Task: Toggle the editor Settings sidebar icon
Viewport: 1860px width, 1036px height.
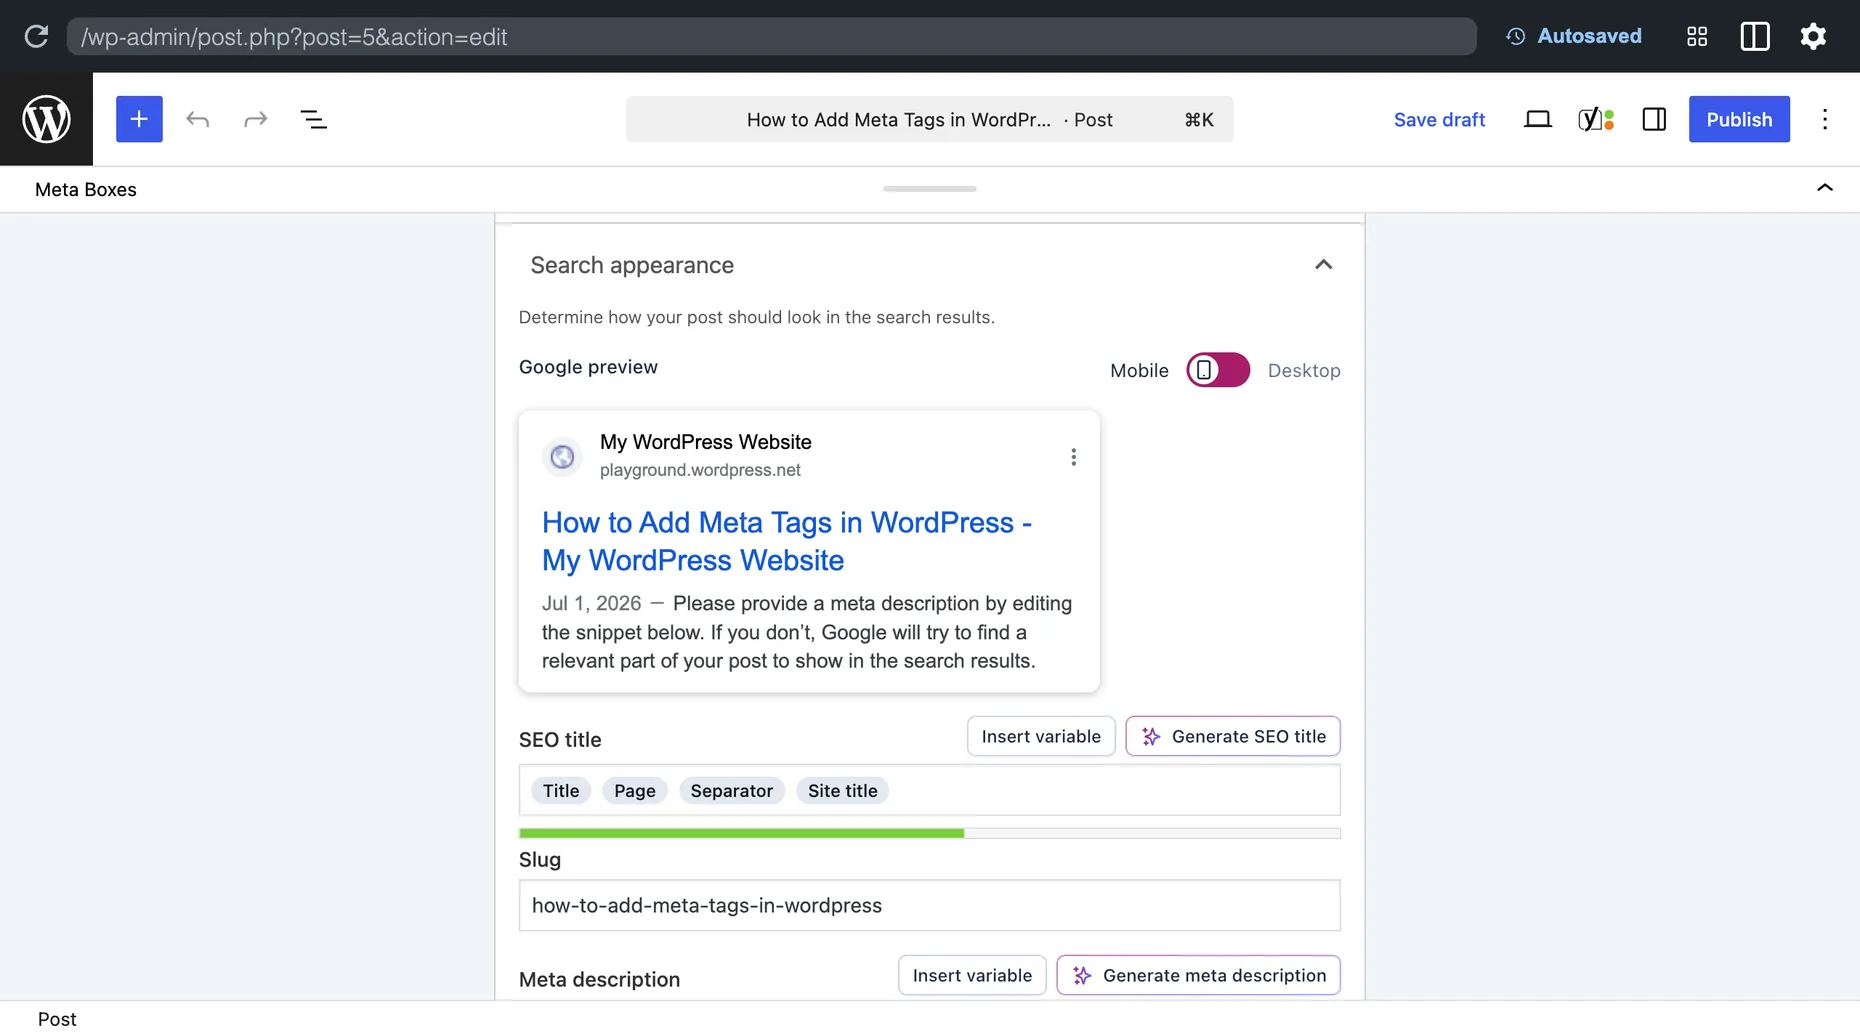Action: (x=1654, y=119)
